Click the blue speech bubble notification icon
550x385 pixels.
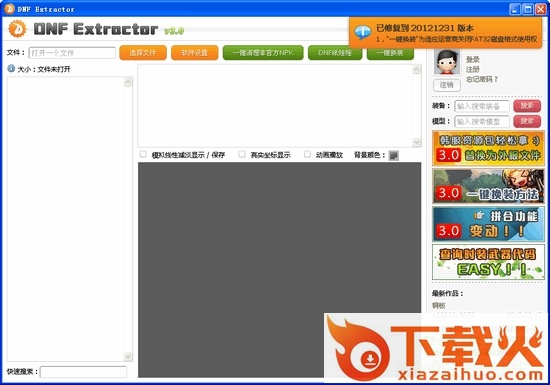coord(363,32)
